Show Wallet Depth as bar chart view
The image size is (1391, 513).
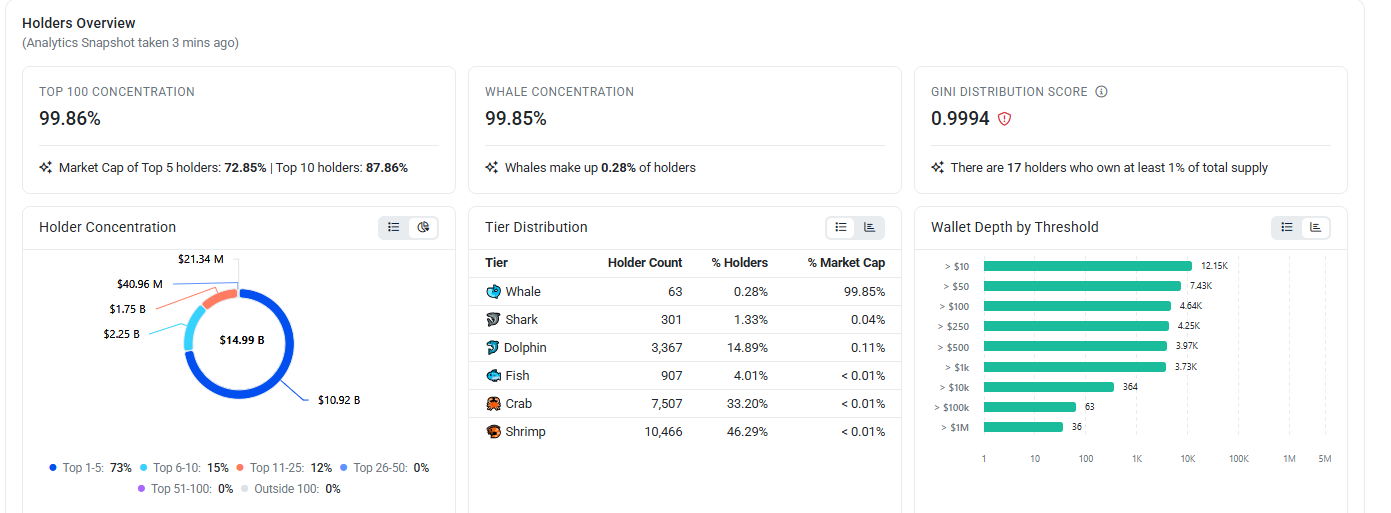1315,228
